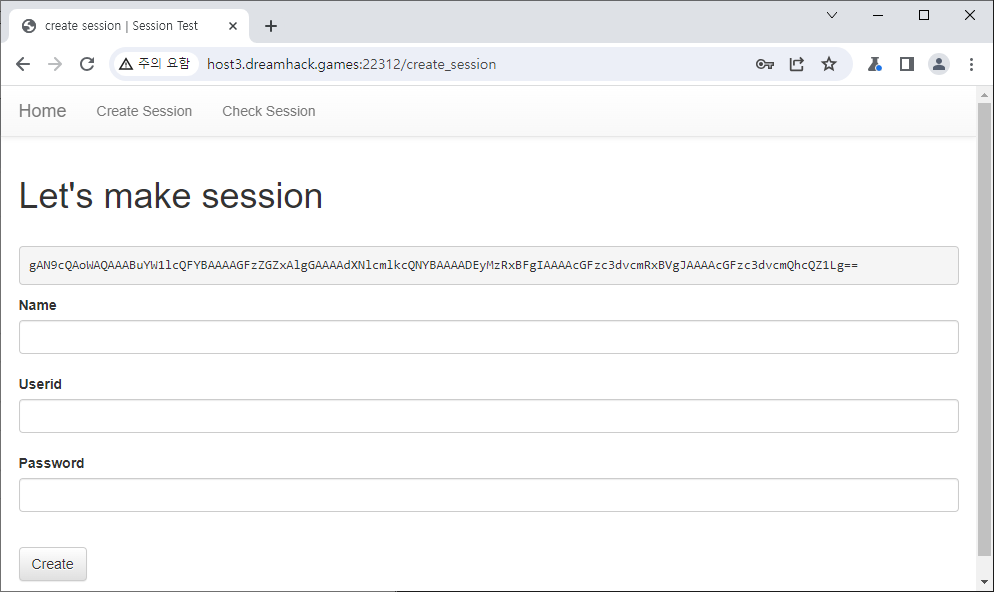Toggle the browser side panel icon
Image resolution: width=994 pixels, height=592 pixels.
point(907,64)
